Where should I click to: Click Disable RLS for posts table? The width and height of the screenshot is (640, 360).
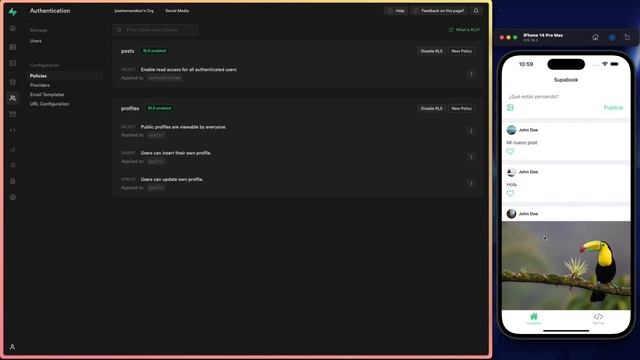tap(431, 51)
